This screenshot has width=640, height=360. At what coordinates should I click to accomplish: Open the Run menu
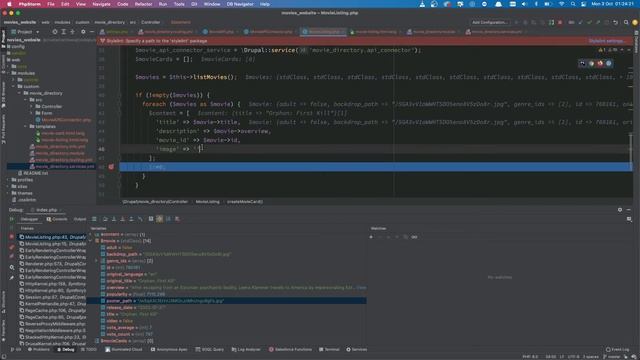click(163, 4)
